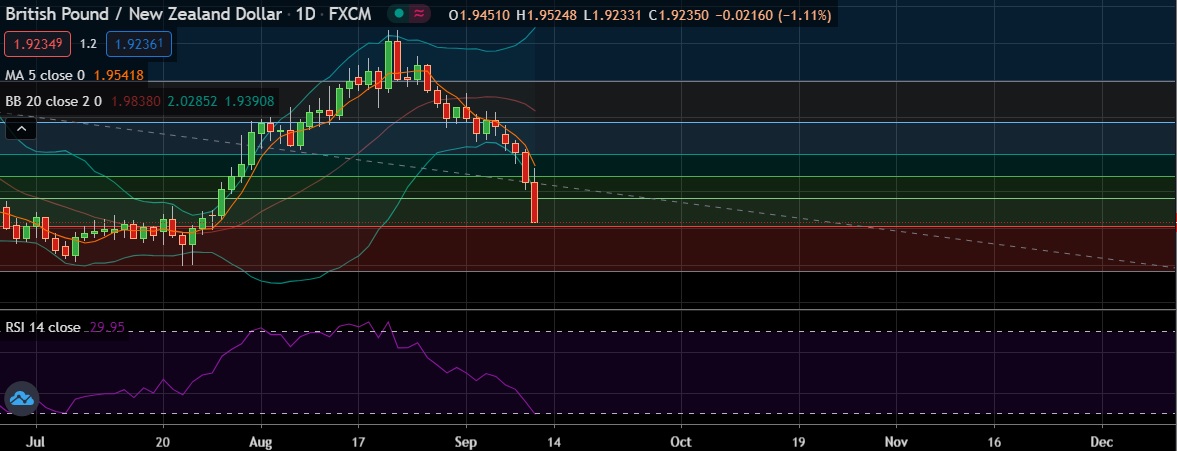Click the FXCM exchange label
The height and width of the screenshot is (451, 1177).
[x=351, y=14]
